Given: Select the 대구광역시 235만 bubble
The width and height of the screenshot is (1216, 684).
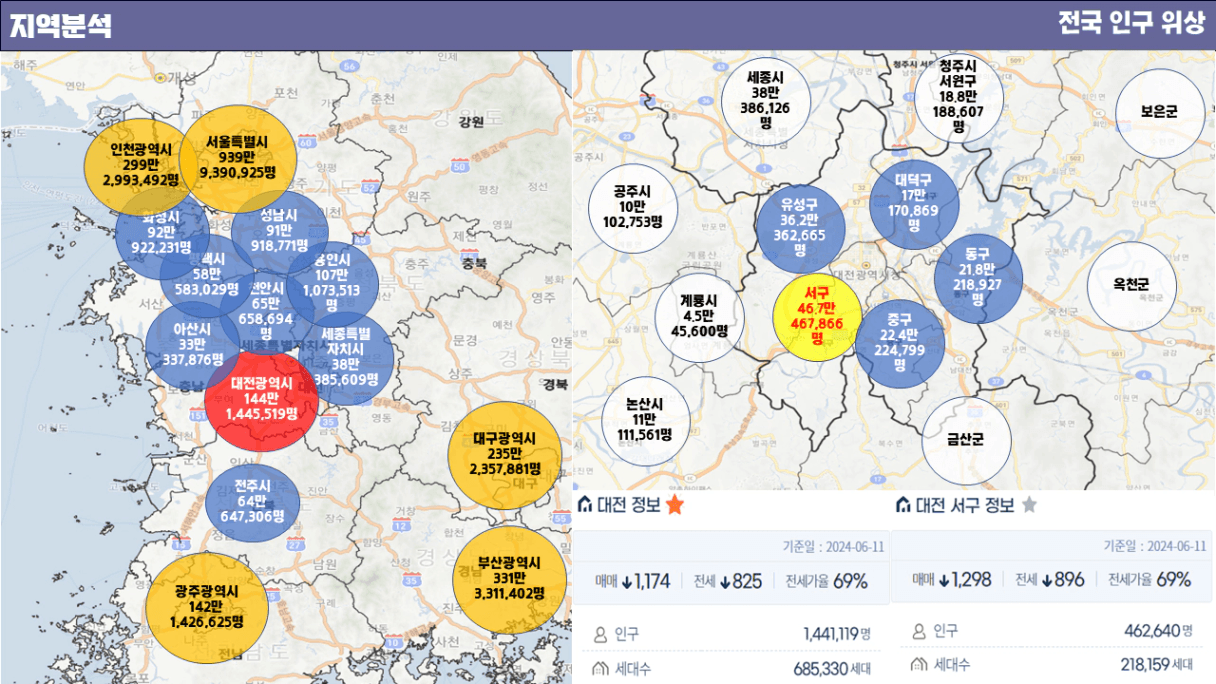Looking at the screenshot, I should click(x=506, y=453).
